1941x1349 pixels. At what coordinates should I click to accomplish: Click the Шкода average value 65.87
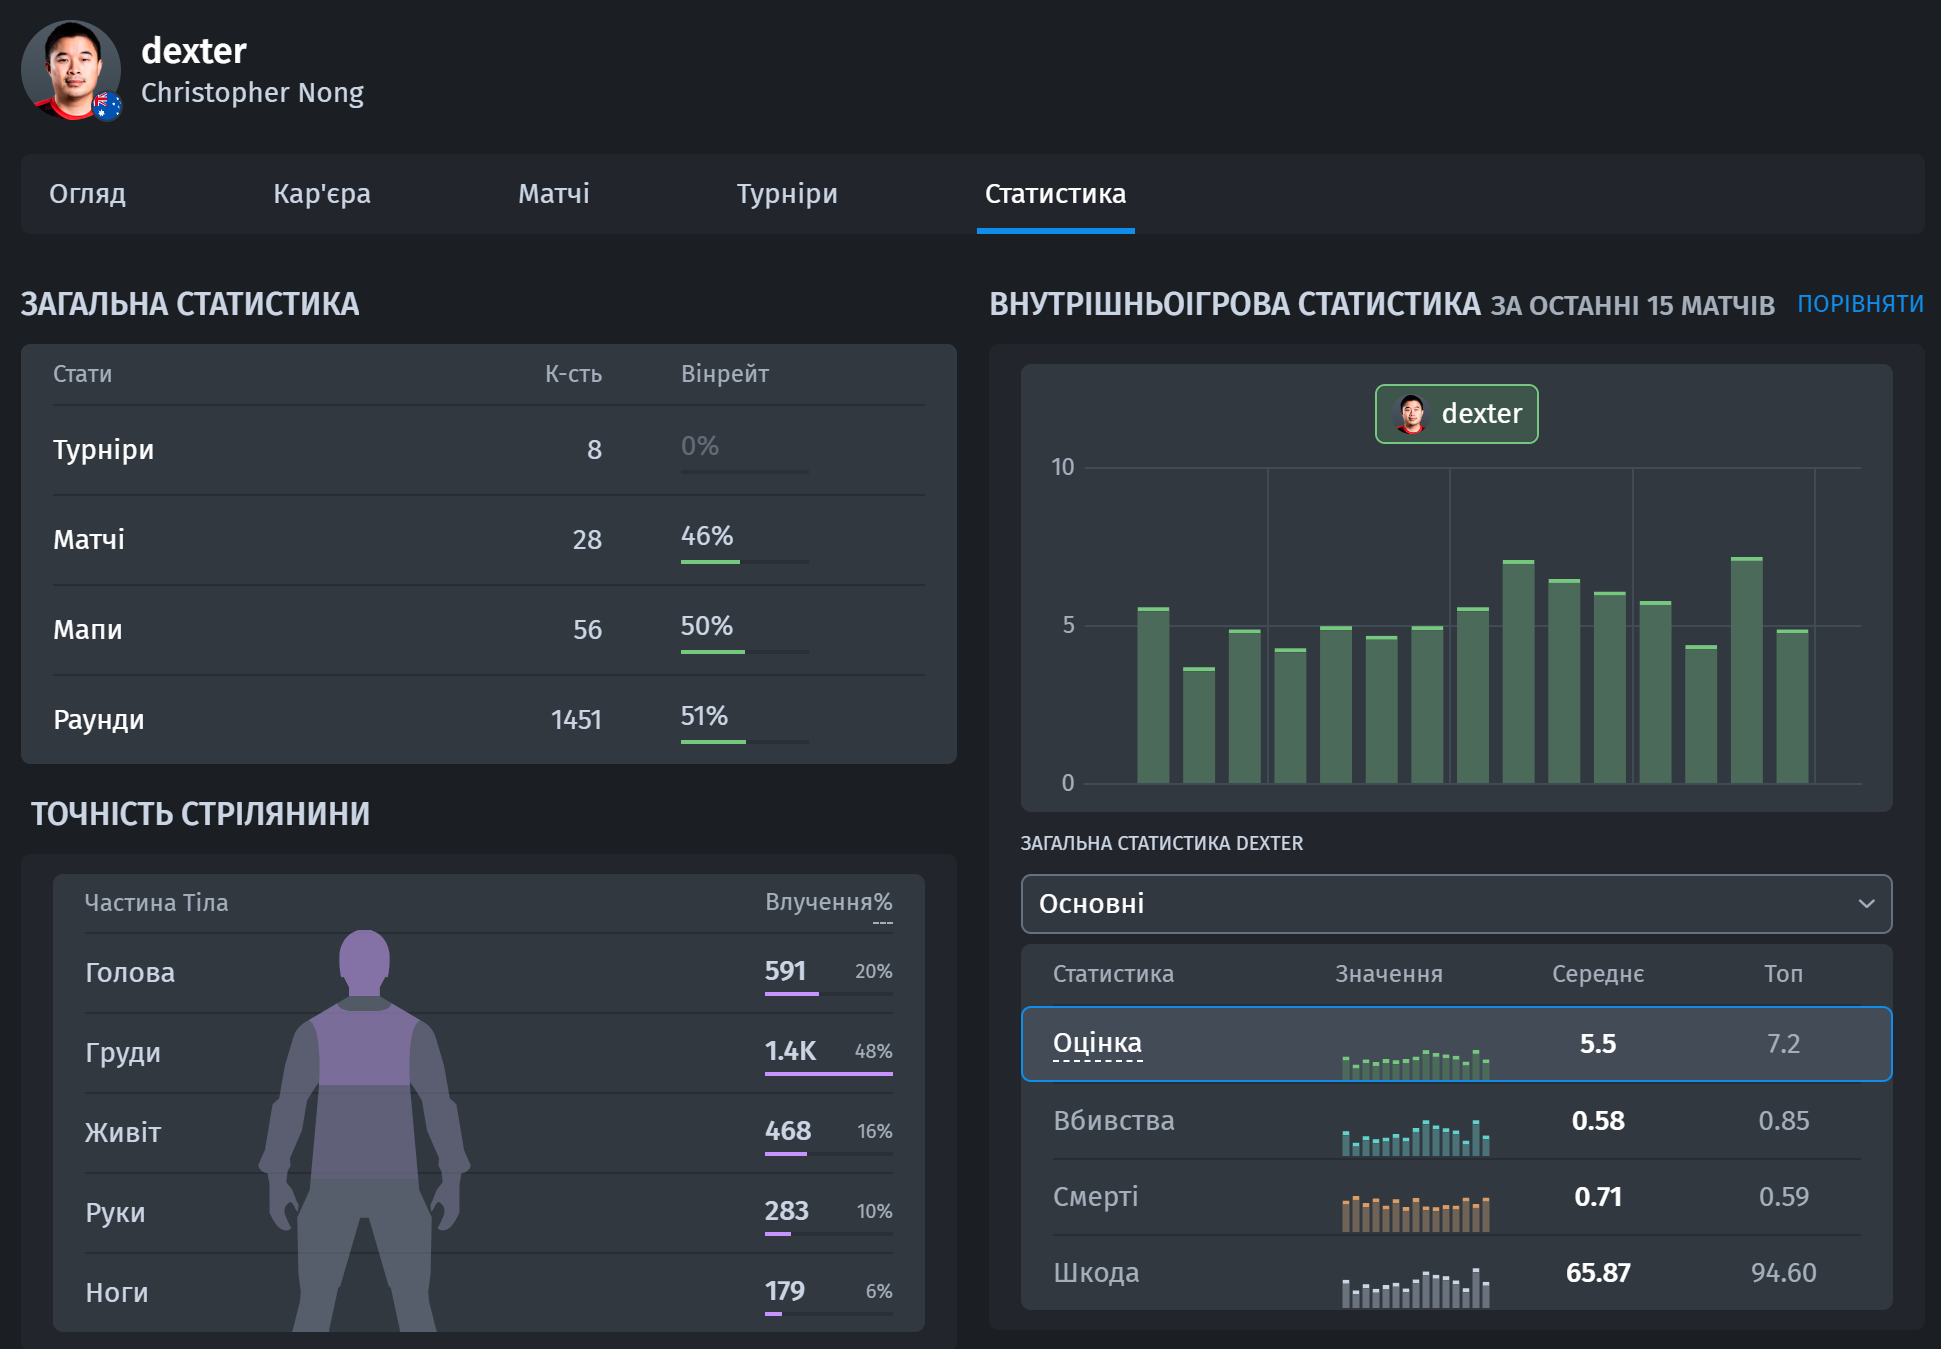point(1598,1273)
